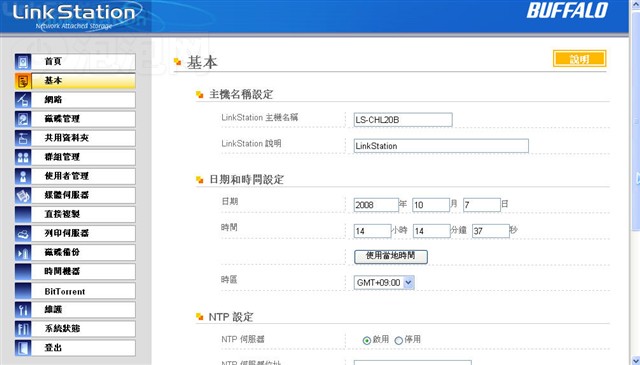Viewport: 640px width, 365px height.
Task: Click the 使用者管理 user management icon
Action: pos(23,176)
